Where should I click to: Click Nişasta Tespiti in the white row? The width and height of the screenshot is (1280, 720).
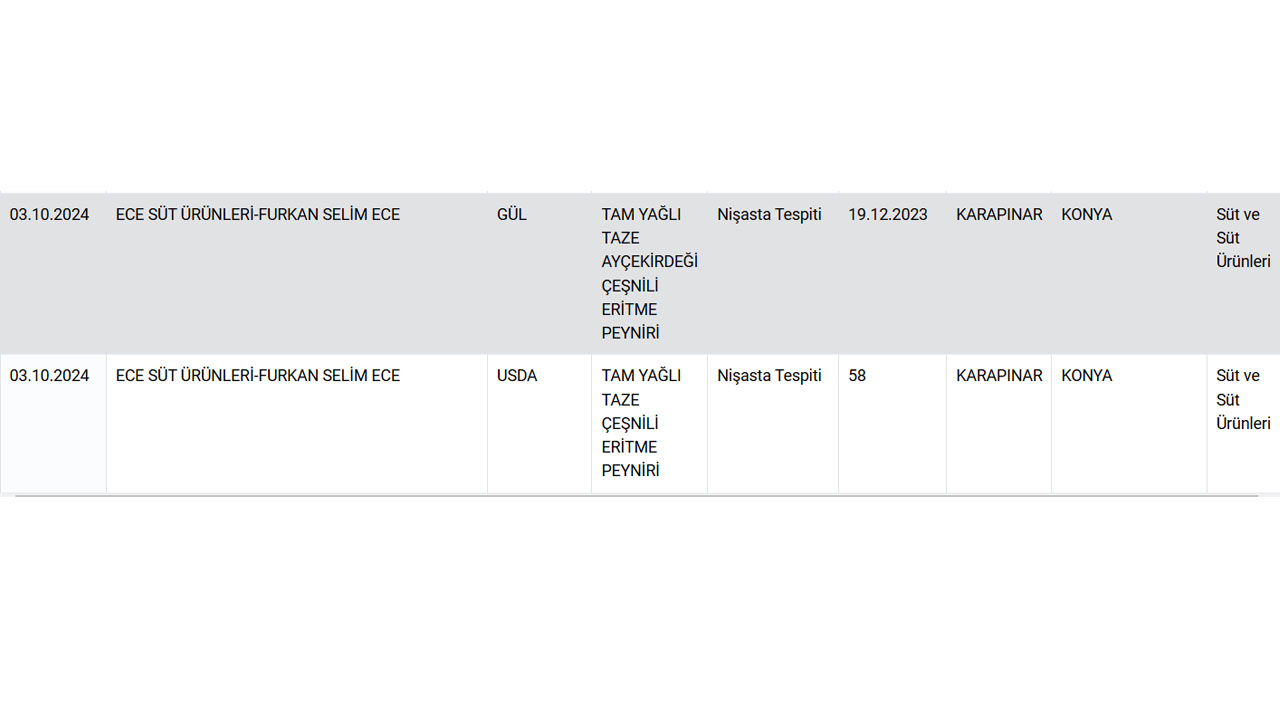(769, 376)
